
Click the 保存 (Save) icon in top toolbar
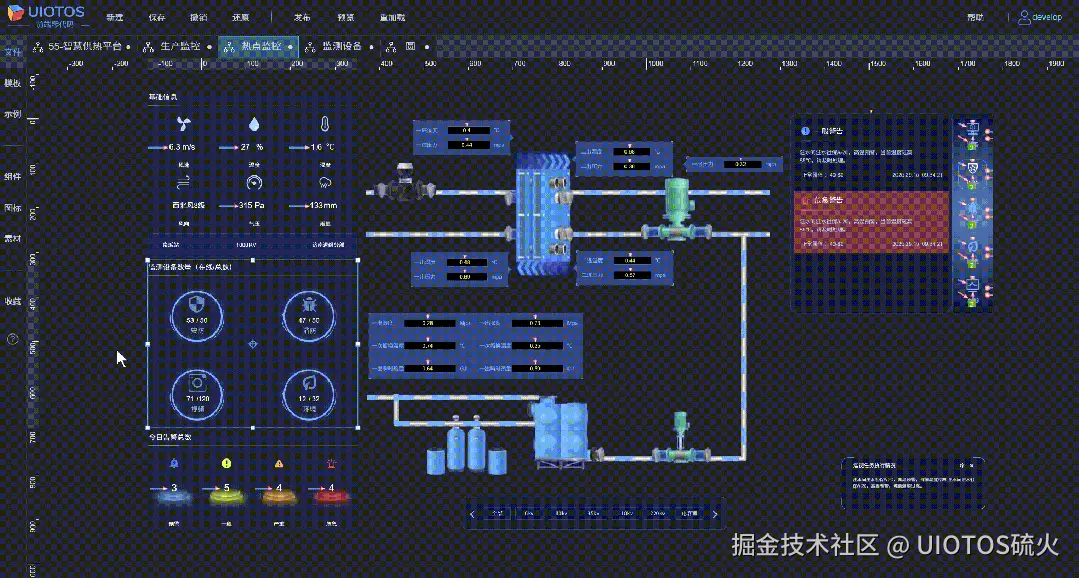[158, 17]
